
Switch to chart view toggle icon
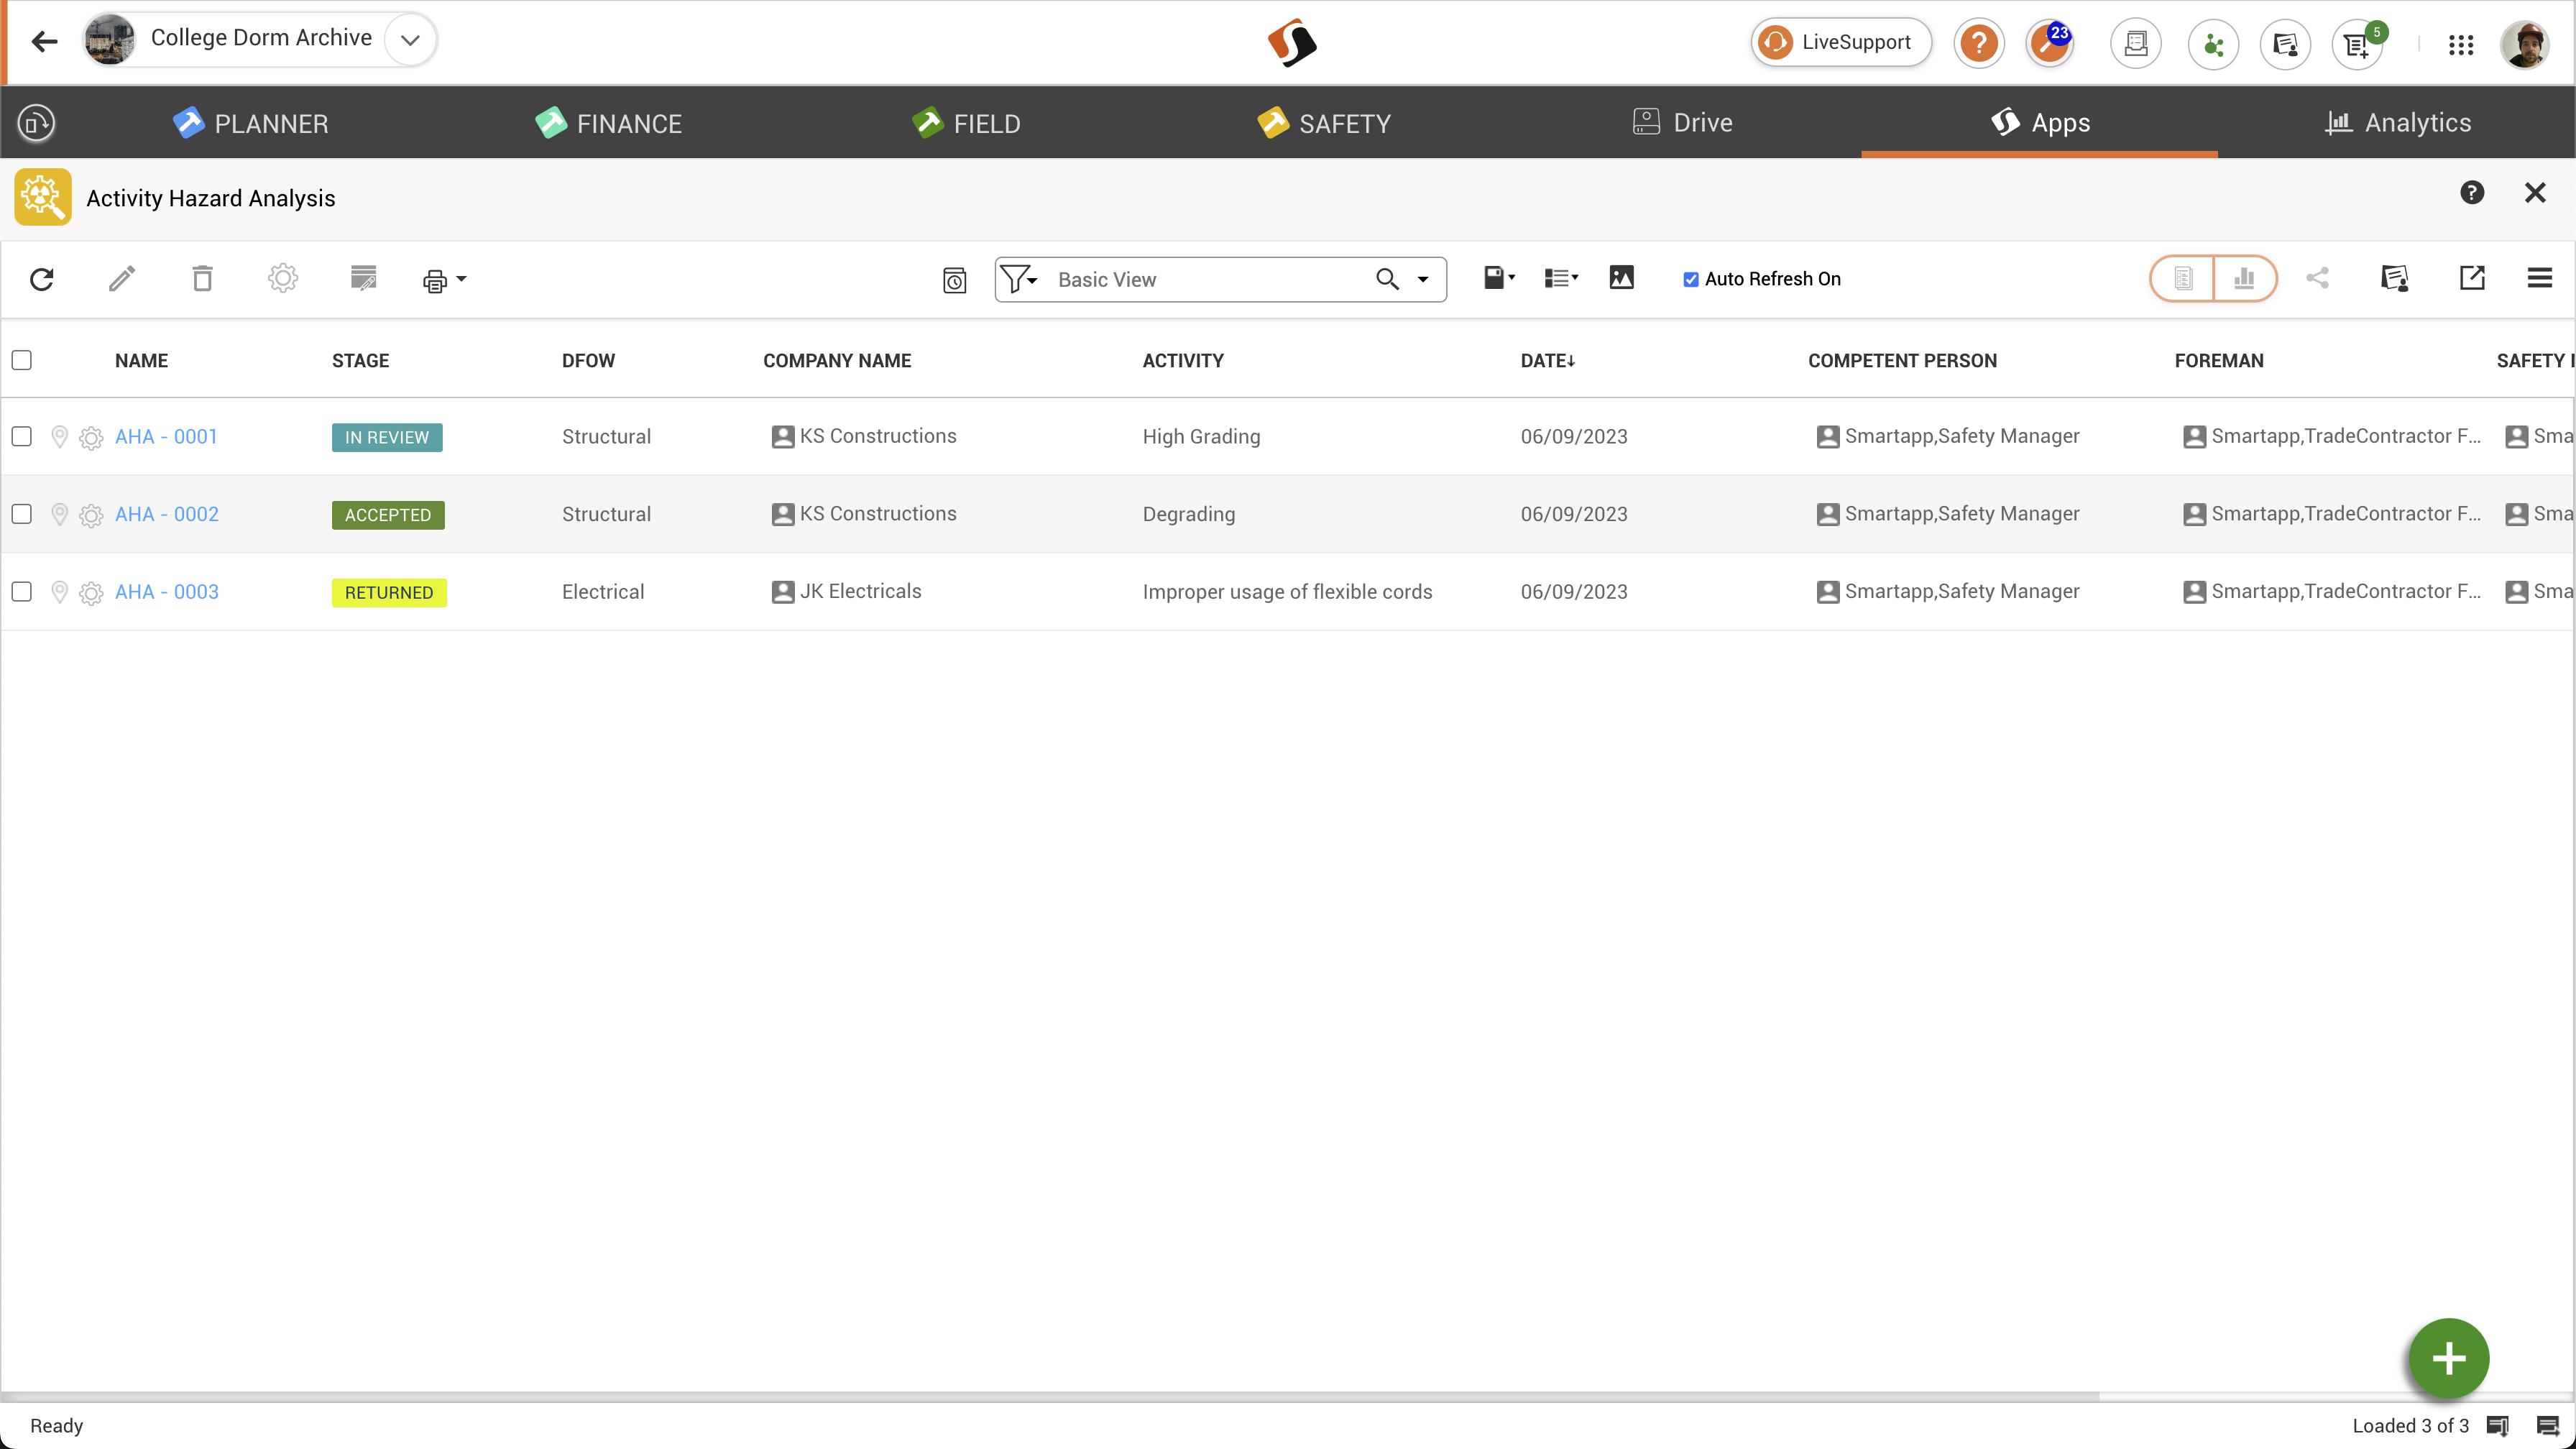[x=2244, y=278]
